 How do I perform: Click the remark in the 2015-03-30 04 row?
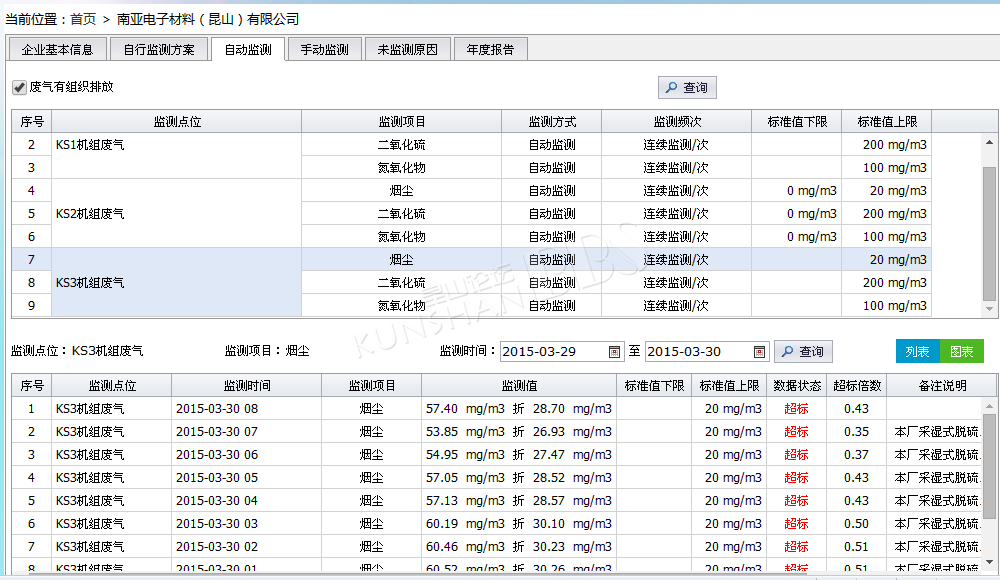[x=936, y=500]
